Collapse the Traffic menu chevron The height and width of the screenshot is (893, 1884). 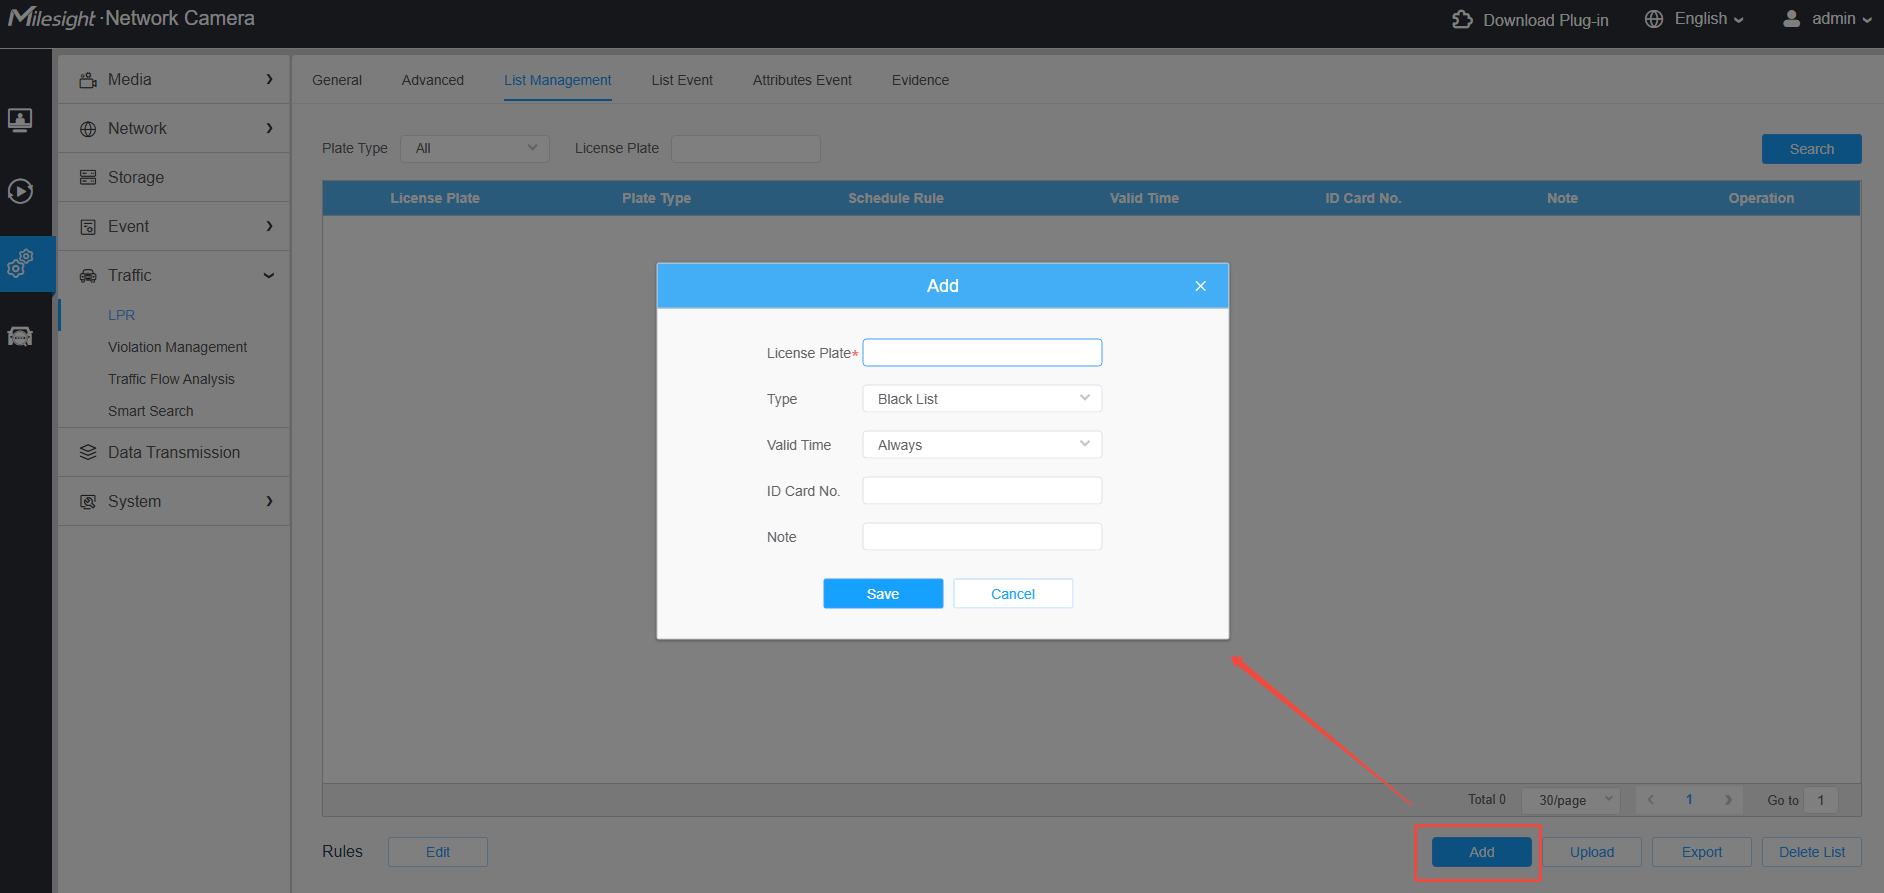(269, 276)
